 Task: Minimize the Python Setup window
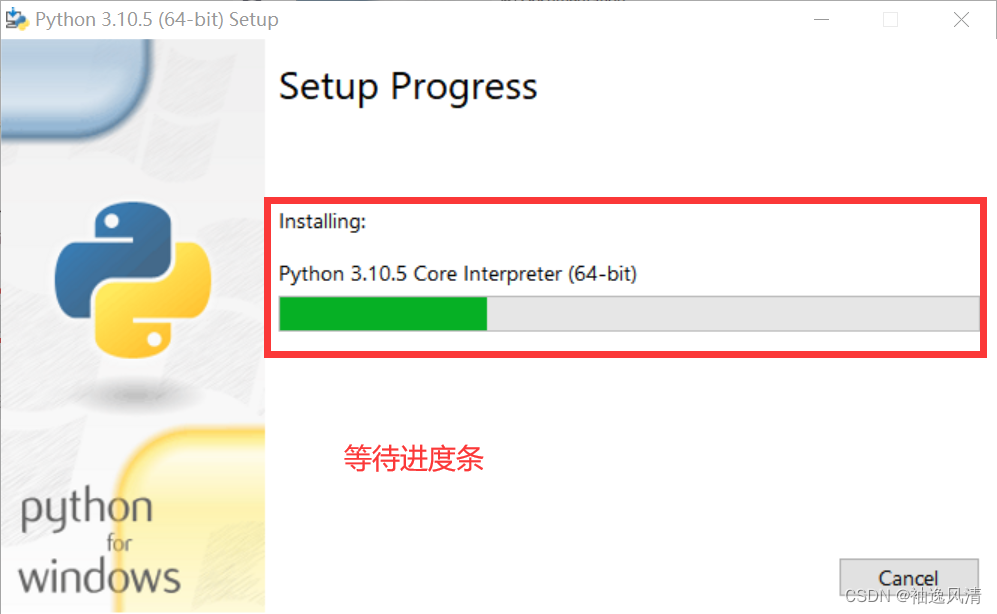point(822,19)
